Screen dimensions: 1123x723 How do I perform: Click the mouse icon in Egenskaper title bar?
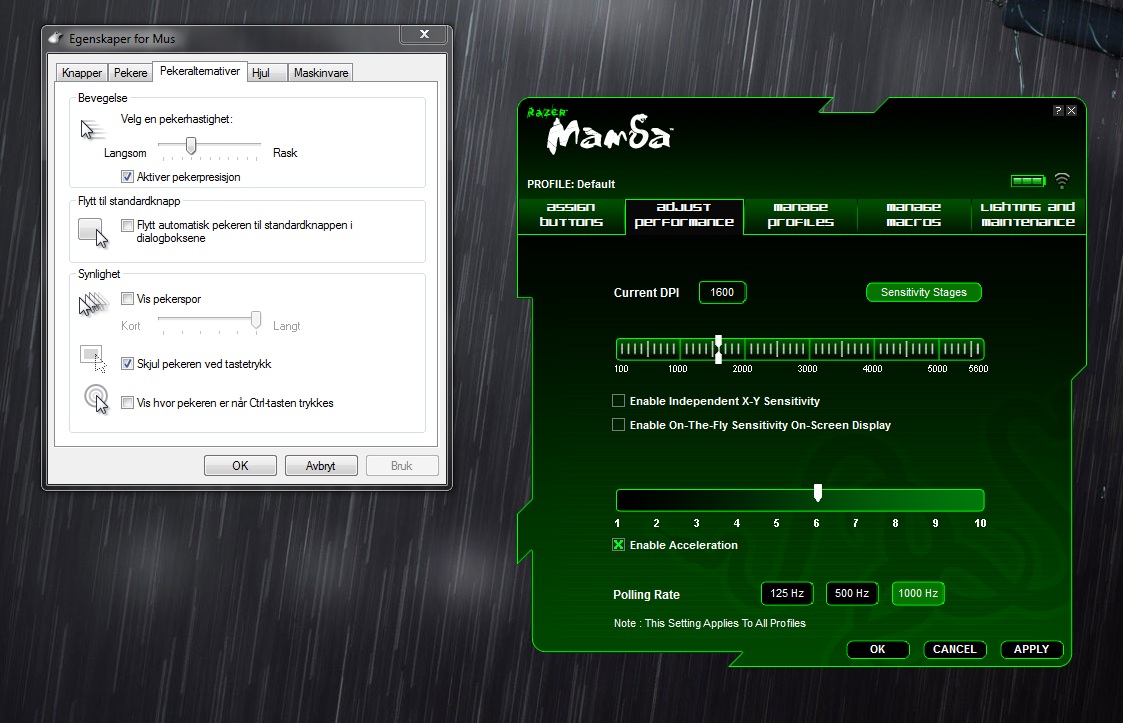[56, 38]
